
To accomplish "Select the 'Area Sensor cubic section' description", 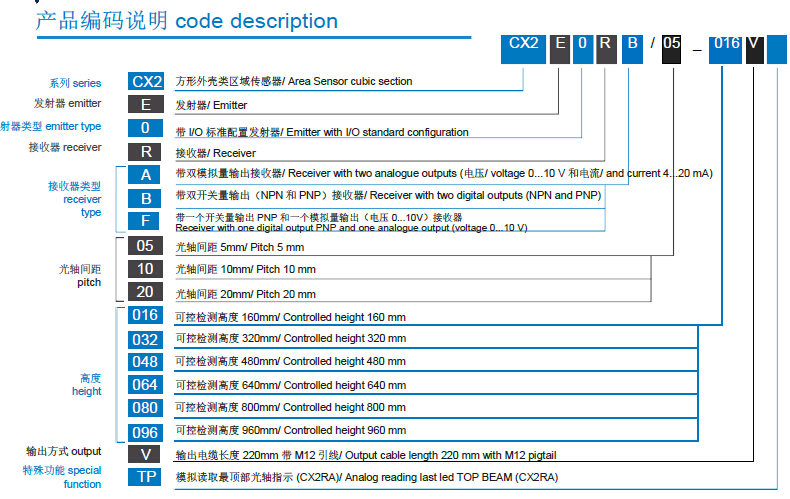I will (x=355, y=82).
